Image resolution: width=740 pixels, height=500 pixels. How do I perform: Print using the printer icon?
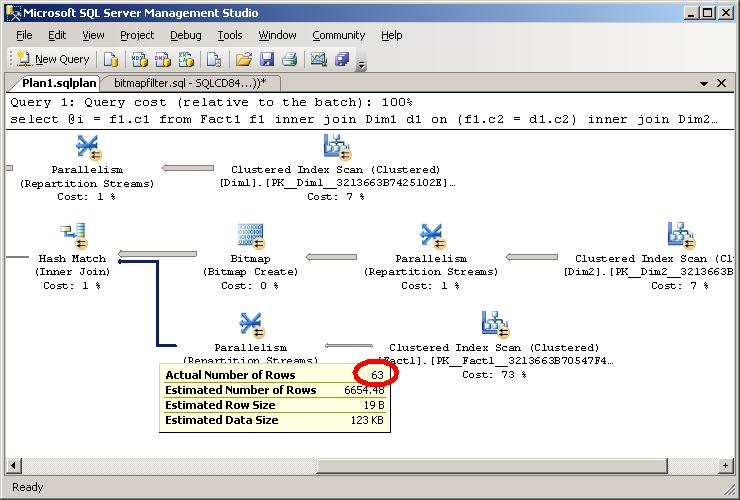(289, 59)
